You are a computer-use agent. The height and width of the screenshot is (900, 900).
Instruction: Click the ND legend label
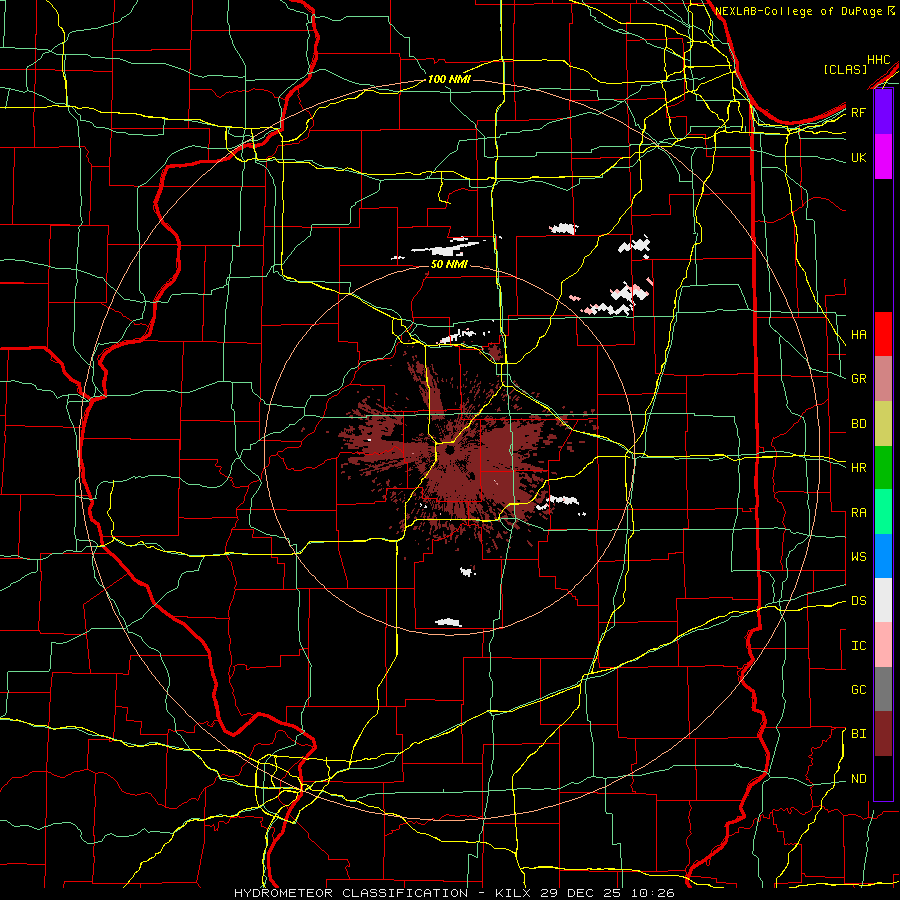point(859,779)
